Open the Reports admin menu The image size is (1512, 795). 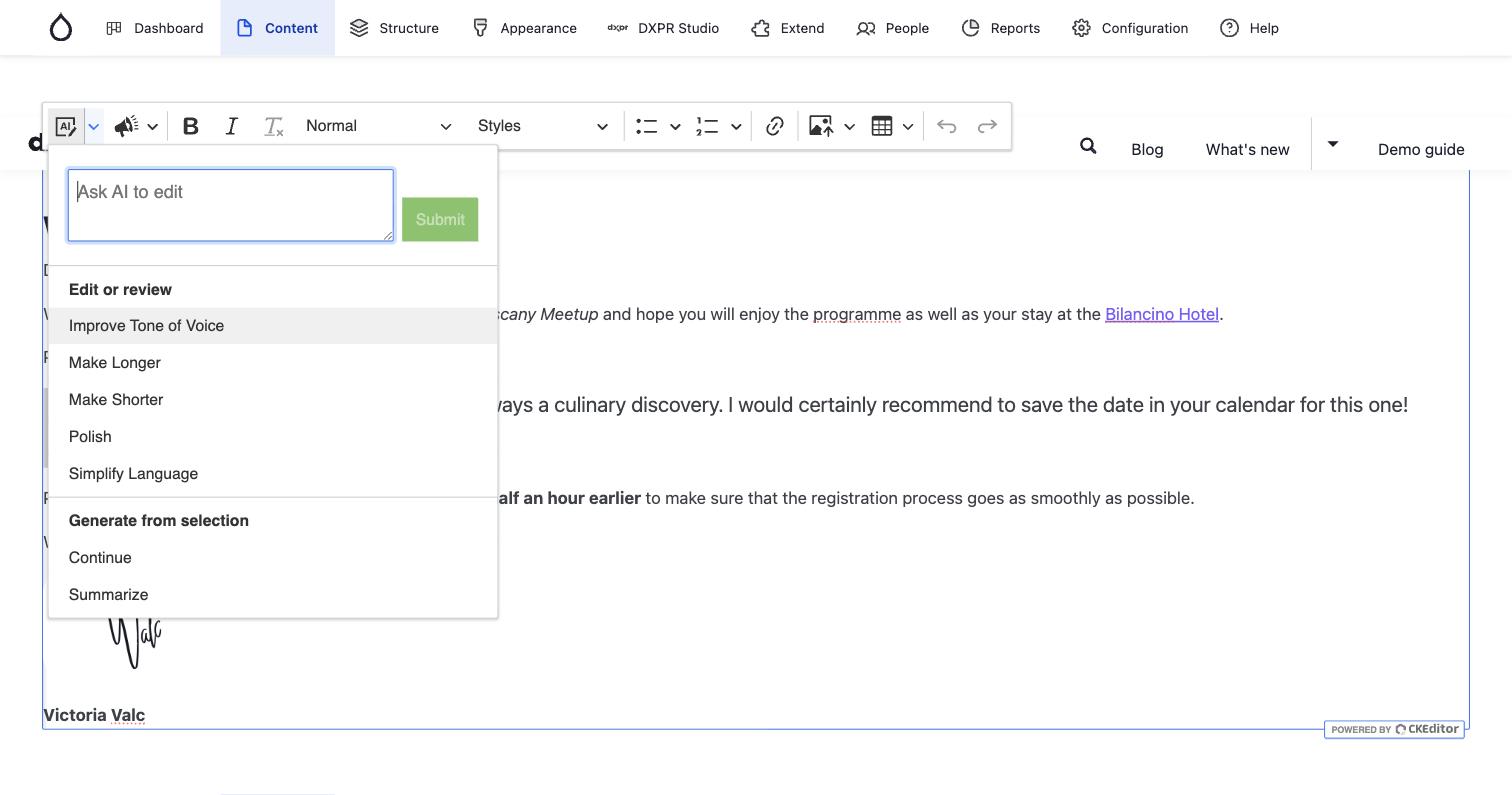(1000, 28)
